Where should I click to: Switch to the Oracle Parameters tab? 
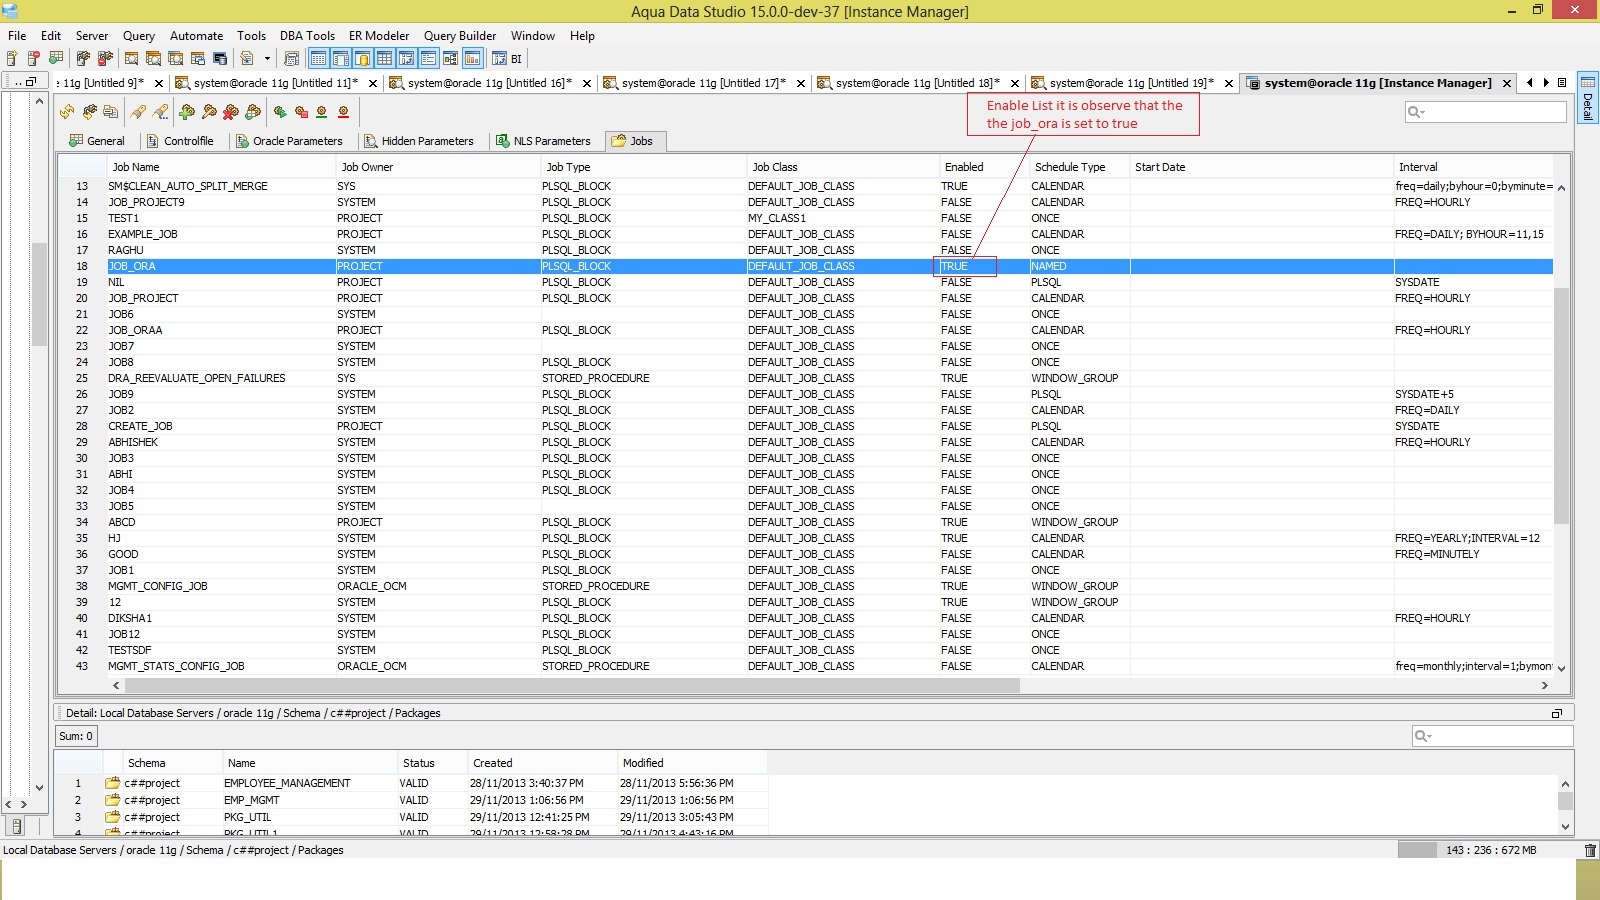289,141
